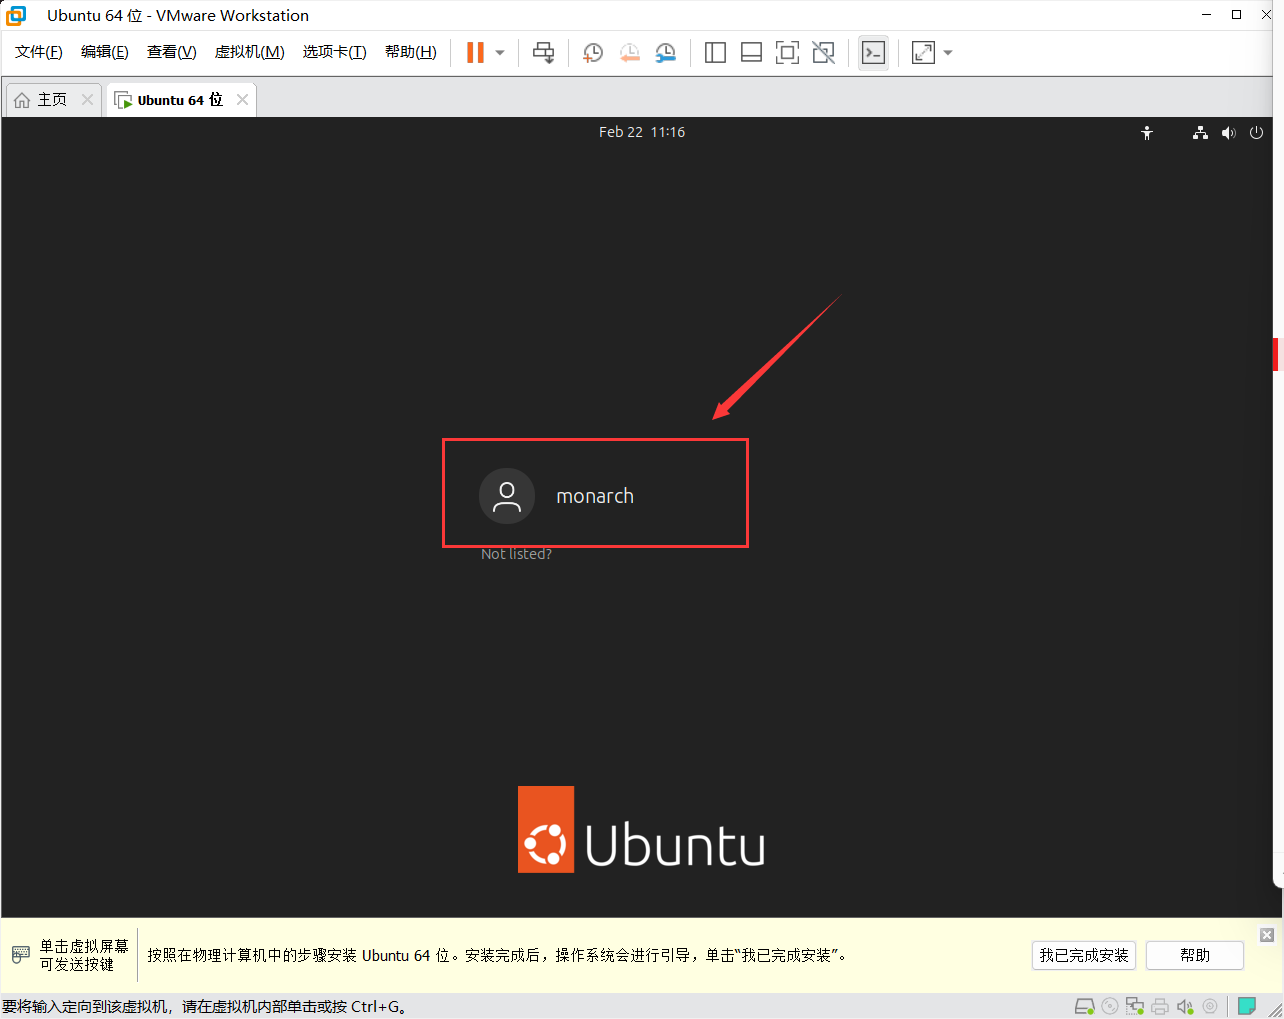1284x1019 pixels.
Task: Click the hard disk status icon
Action: (1084, 1006)
